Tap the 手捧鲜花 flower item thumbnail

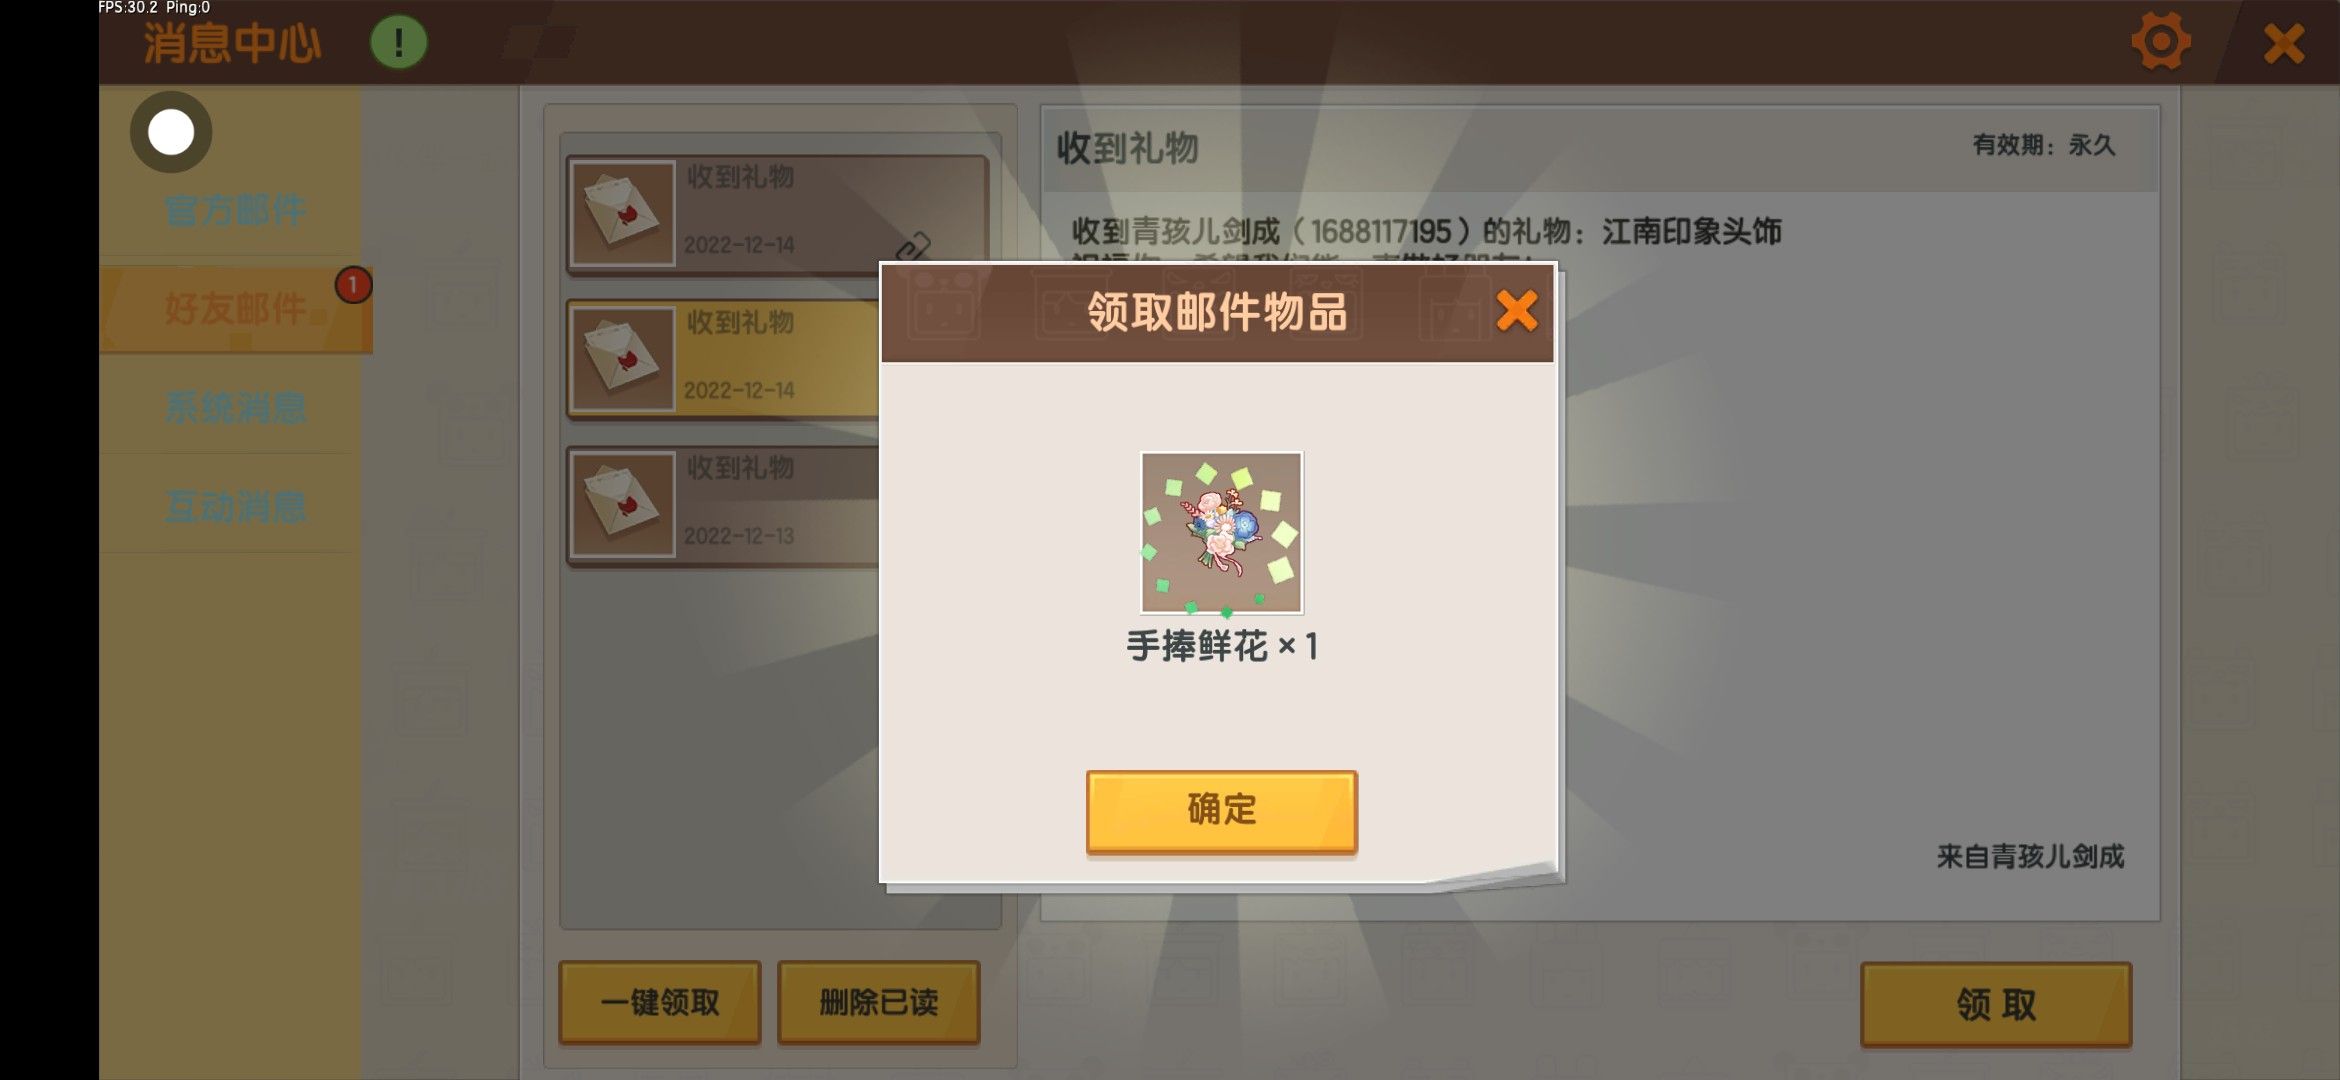point(1221,532)
